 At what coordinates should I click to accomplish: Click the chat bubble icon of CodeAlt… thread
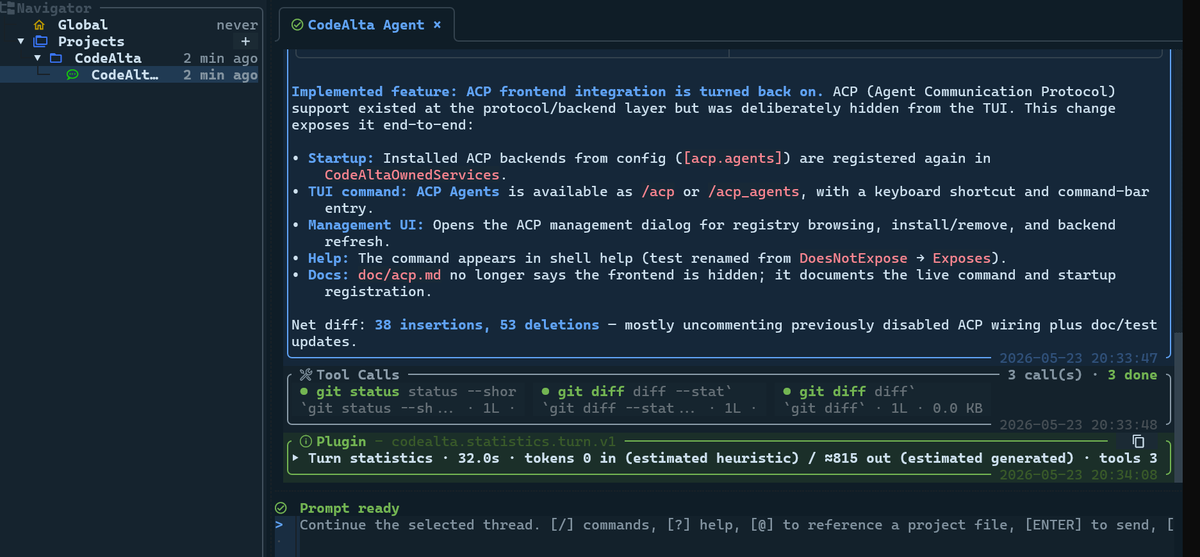tap(73, 75)
